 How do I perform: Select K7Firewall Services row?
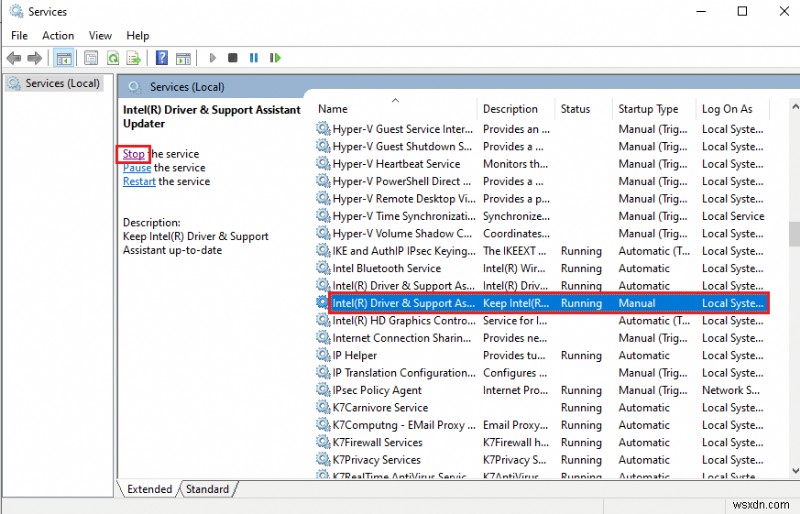[x=541, y=442]
